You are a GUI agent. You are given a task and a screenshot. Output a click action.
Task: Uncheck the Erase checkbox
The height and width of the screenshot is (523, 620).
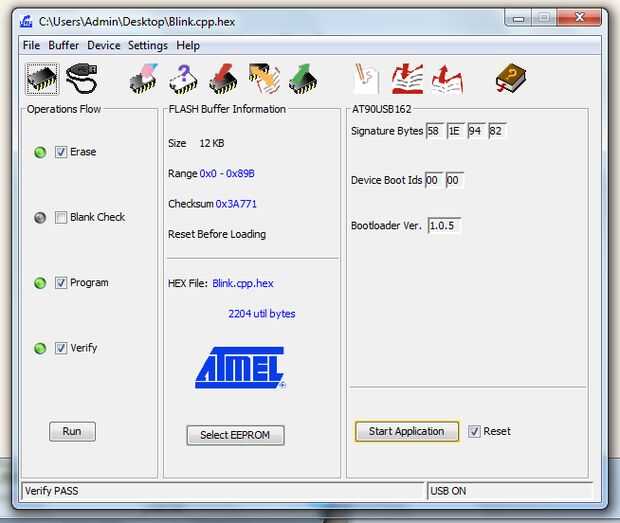pyautogui.click(x=61, y=152)
